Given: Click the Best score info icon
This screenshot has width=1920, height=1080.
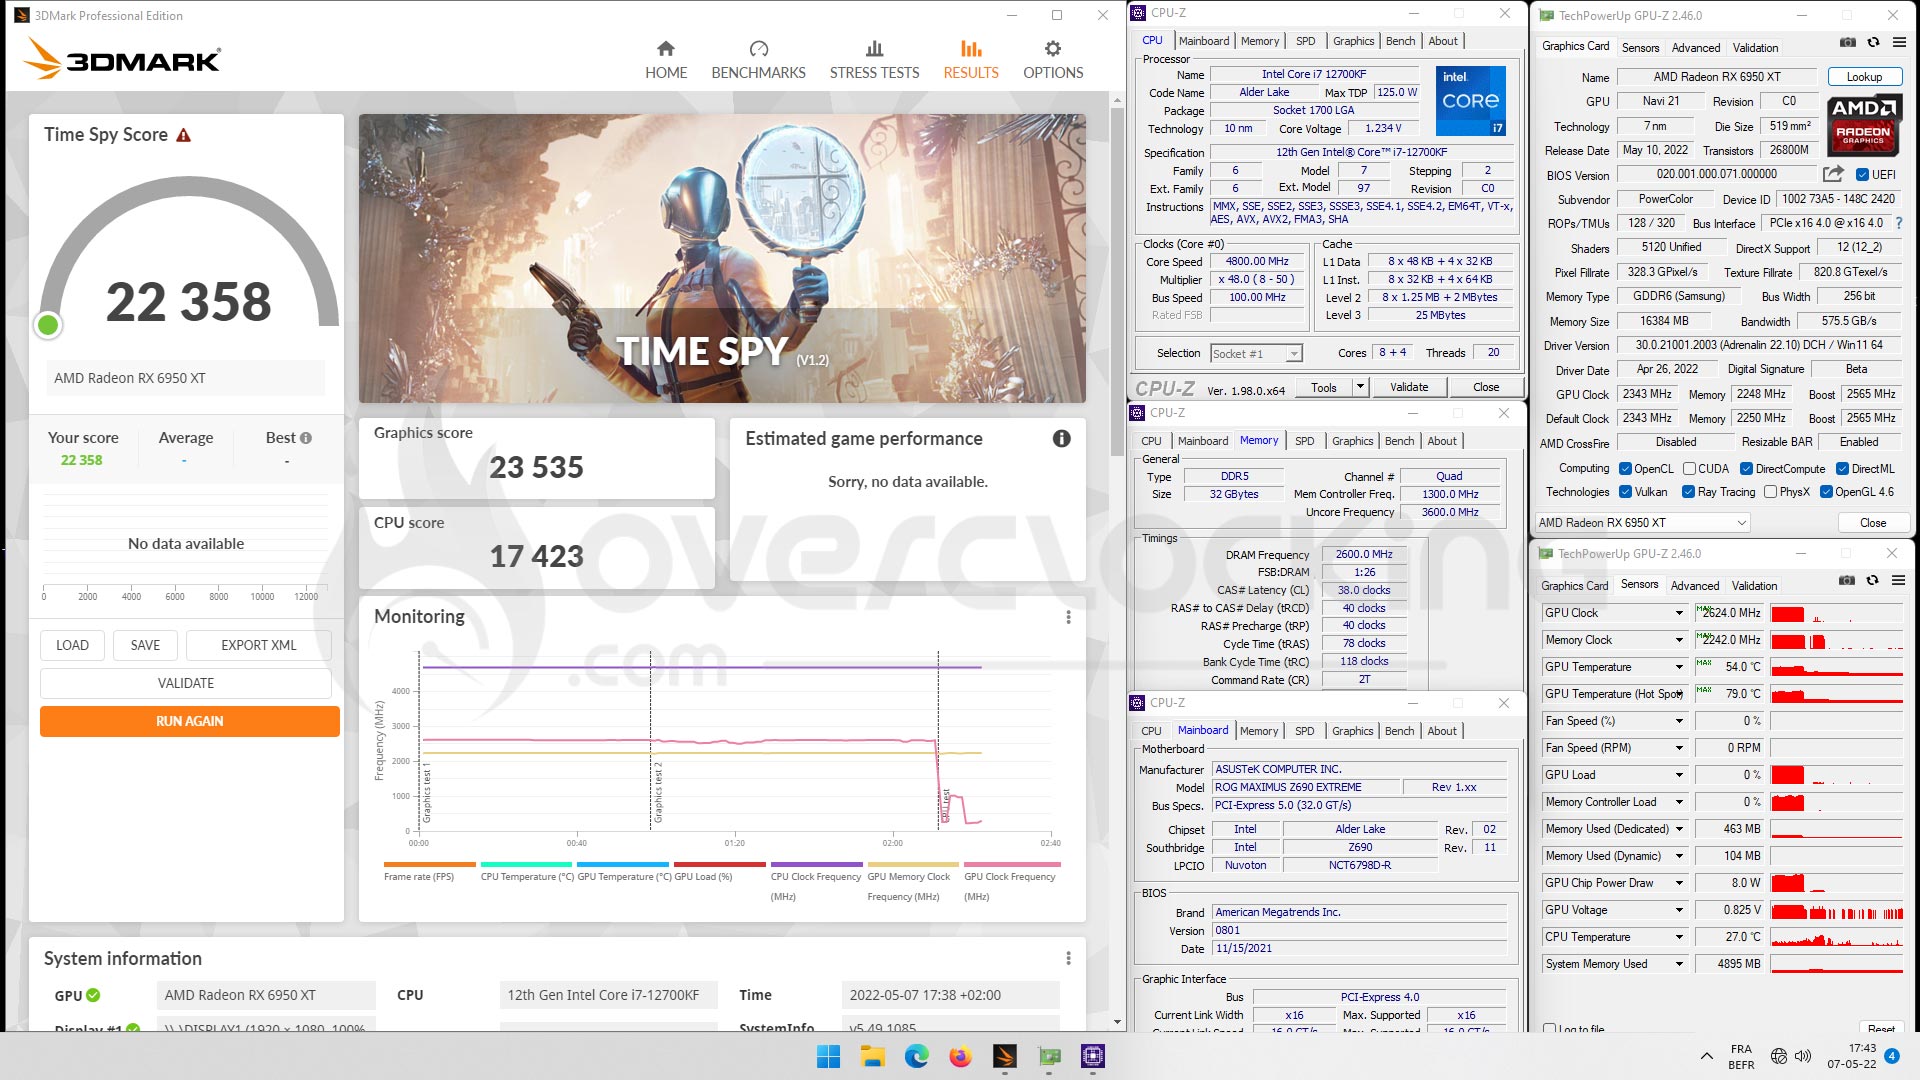Looking at the screenshot, I should [306, 438].
